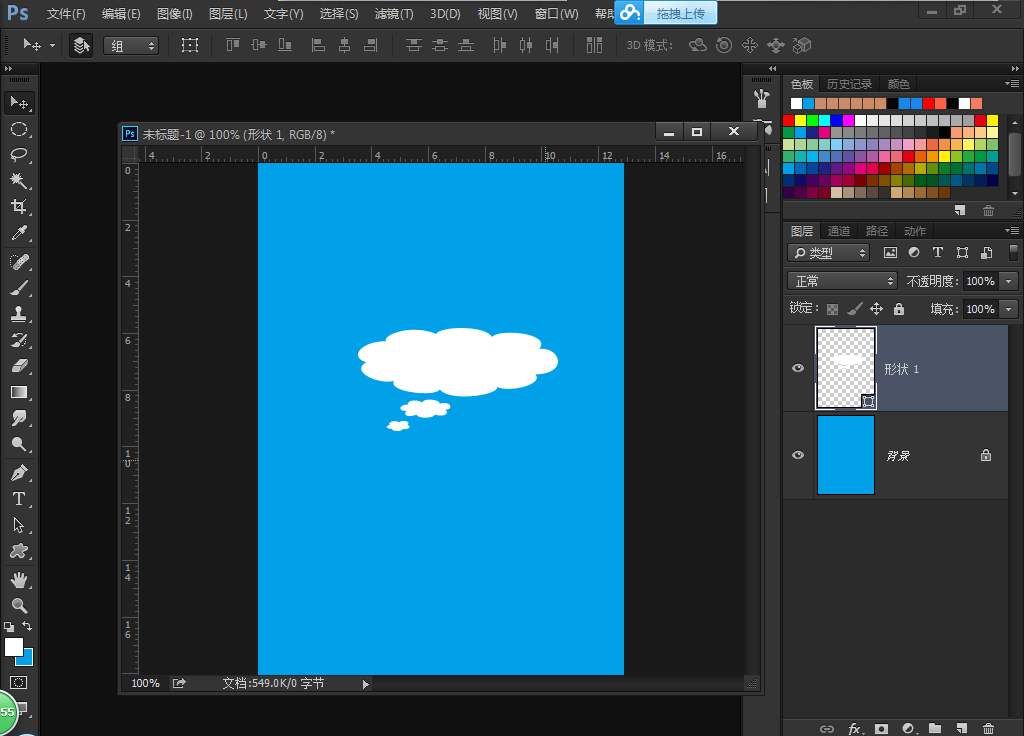Image resolution: width=1024 pixels, height=736 pixels.
Task: Select the Horizontal Type tool
Action: pos(18,499)
